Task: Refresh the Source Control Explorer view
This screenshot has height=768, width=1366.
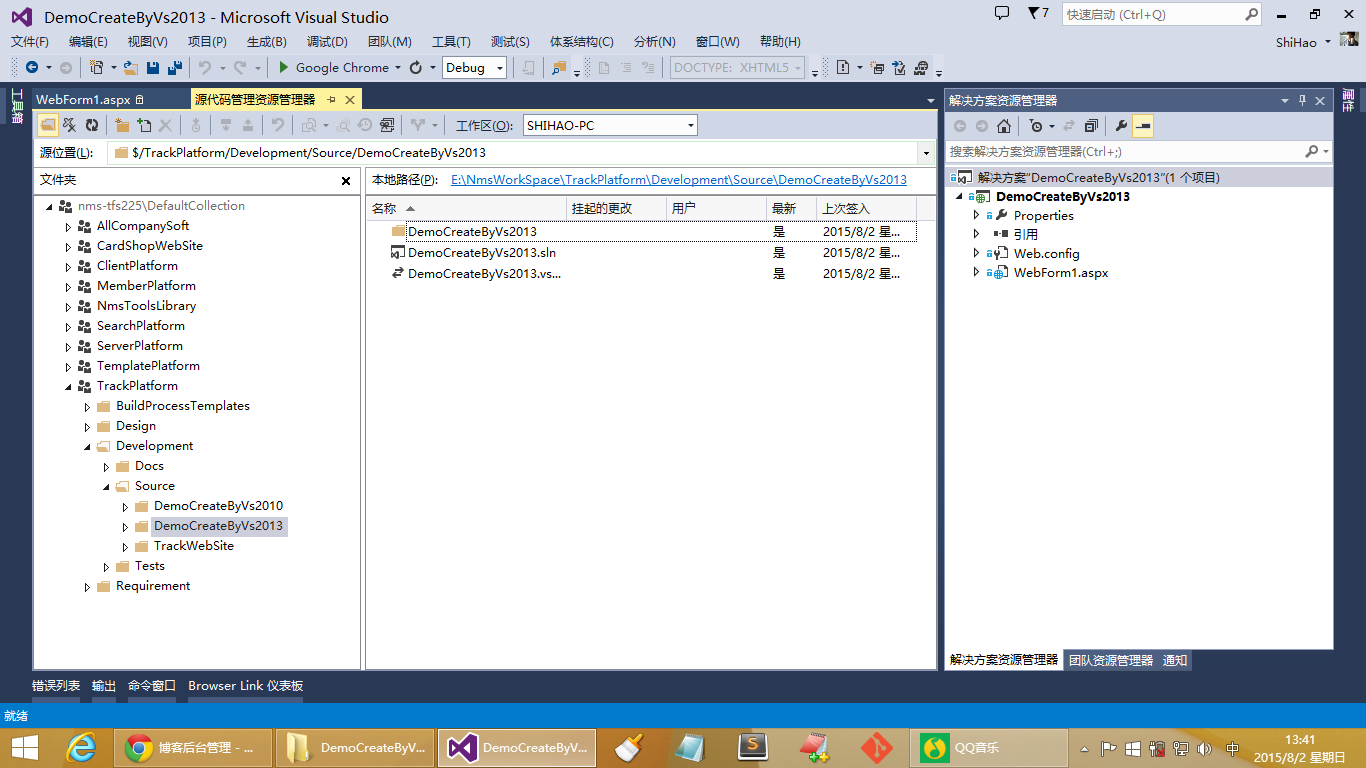Action: pos(92,125)
